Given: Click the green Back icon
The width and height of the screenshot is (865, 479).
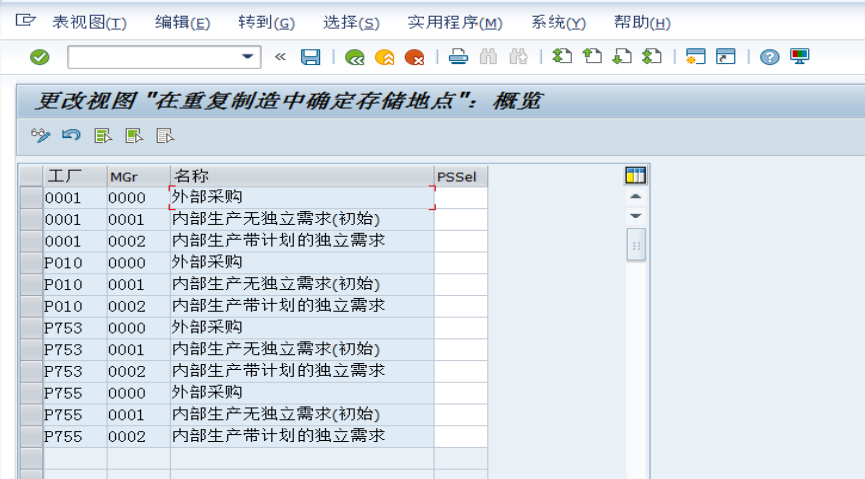Looking at the screenshot, I should coord(354,57).
